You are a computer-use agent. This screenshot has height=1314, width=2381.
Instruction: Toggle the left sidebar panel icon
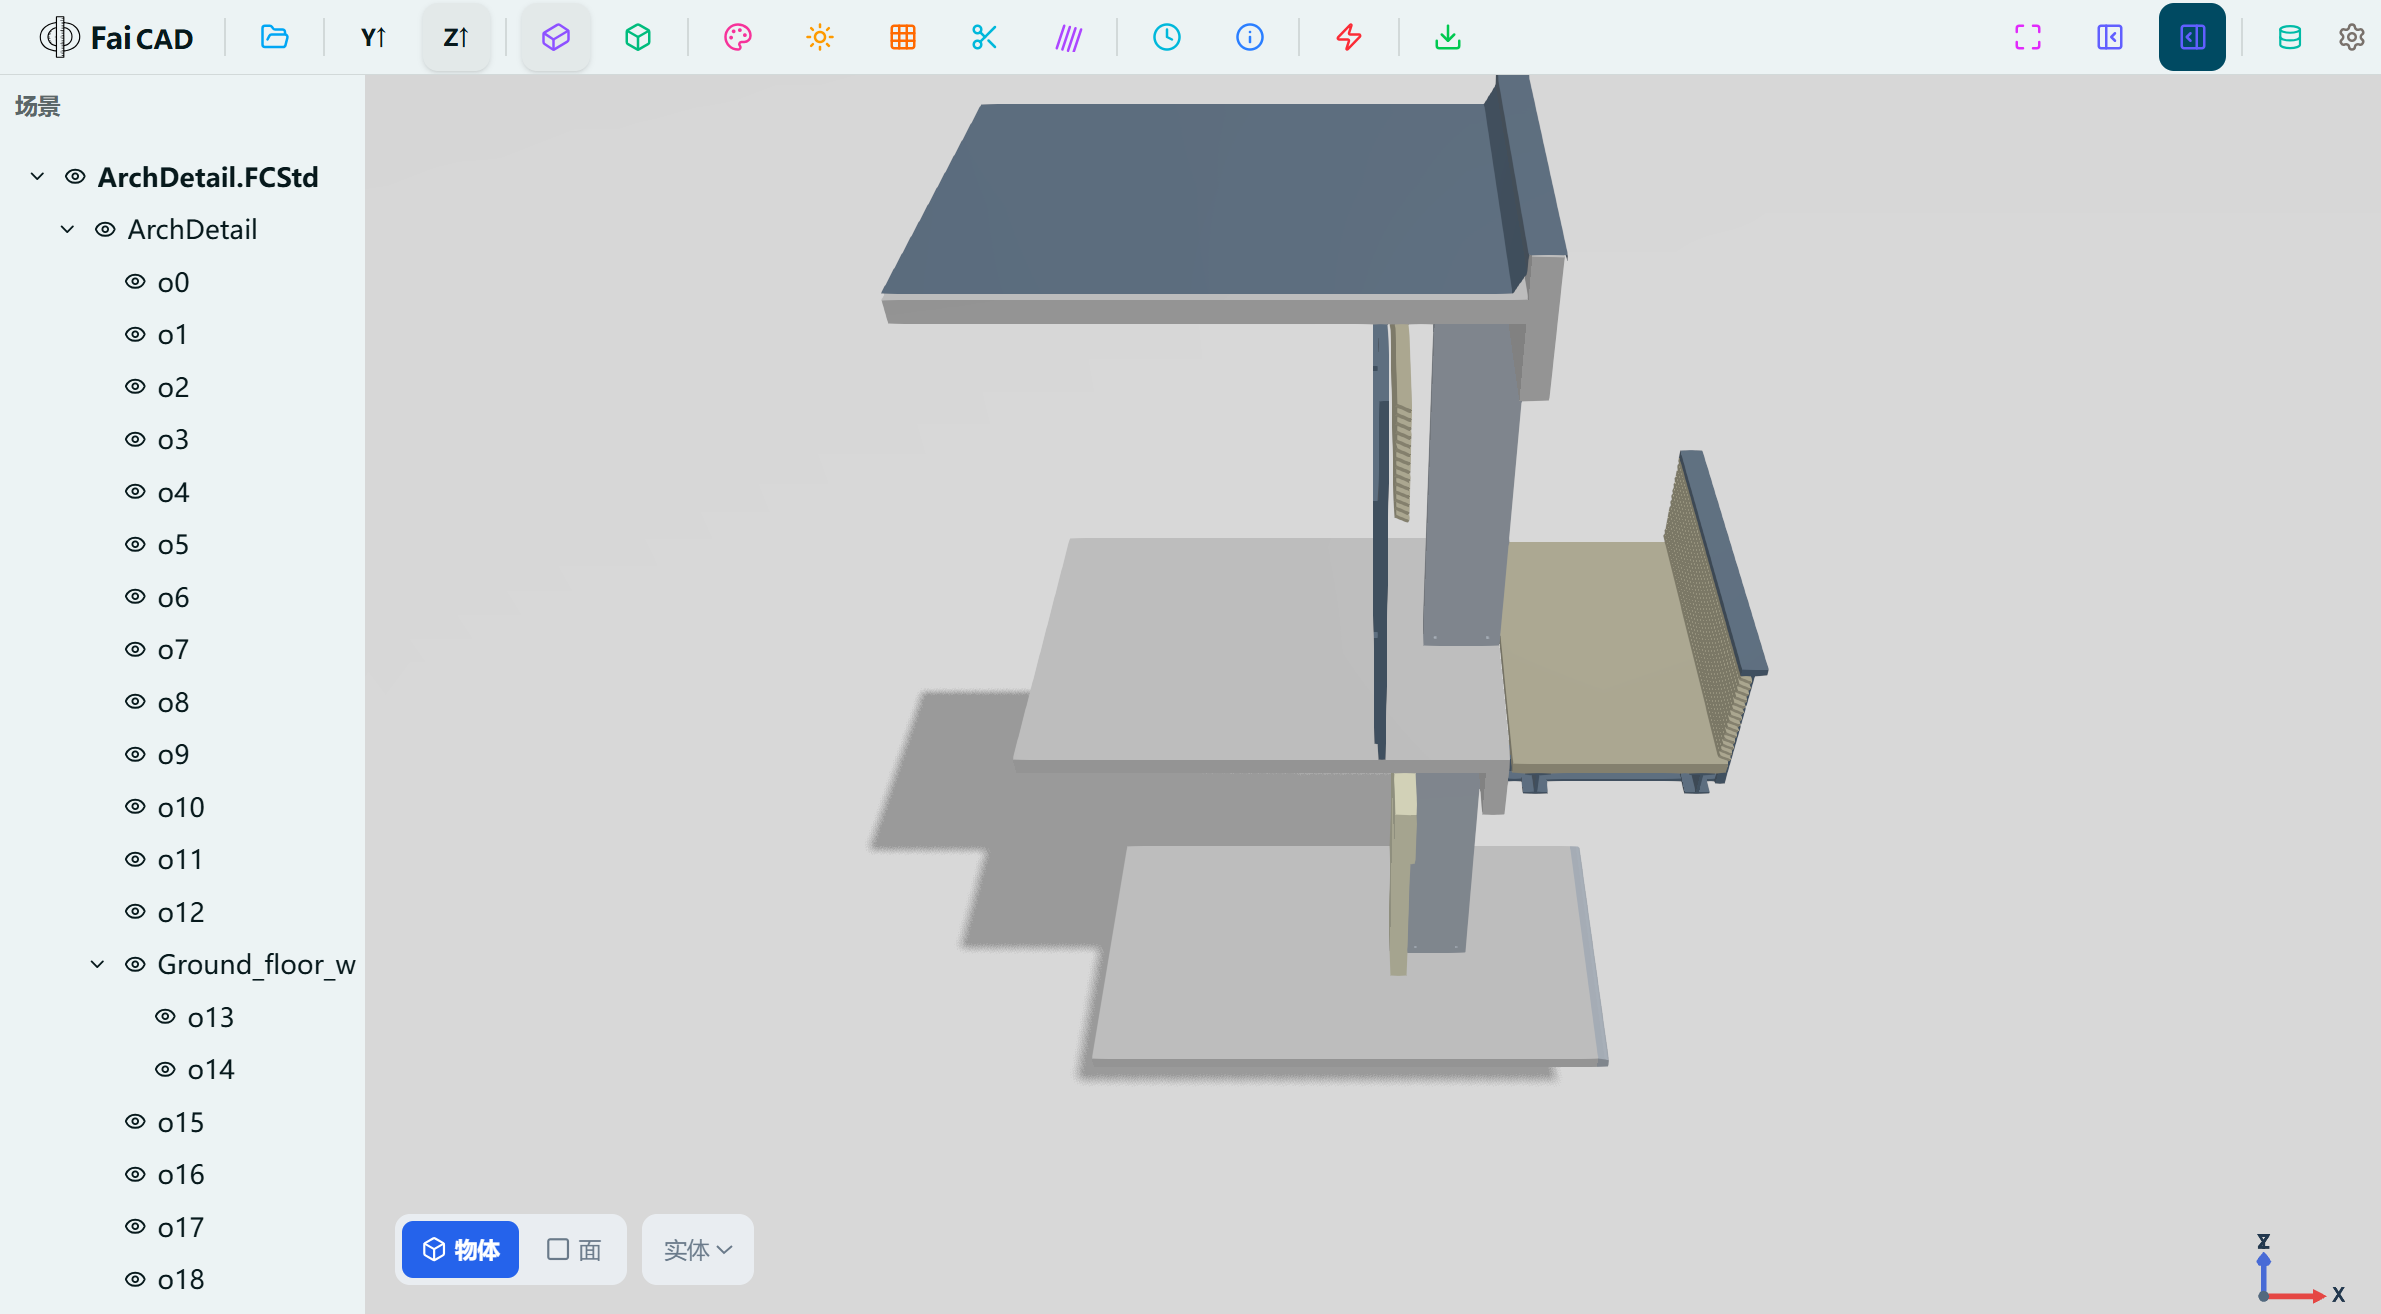[2110, 38]
